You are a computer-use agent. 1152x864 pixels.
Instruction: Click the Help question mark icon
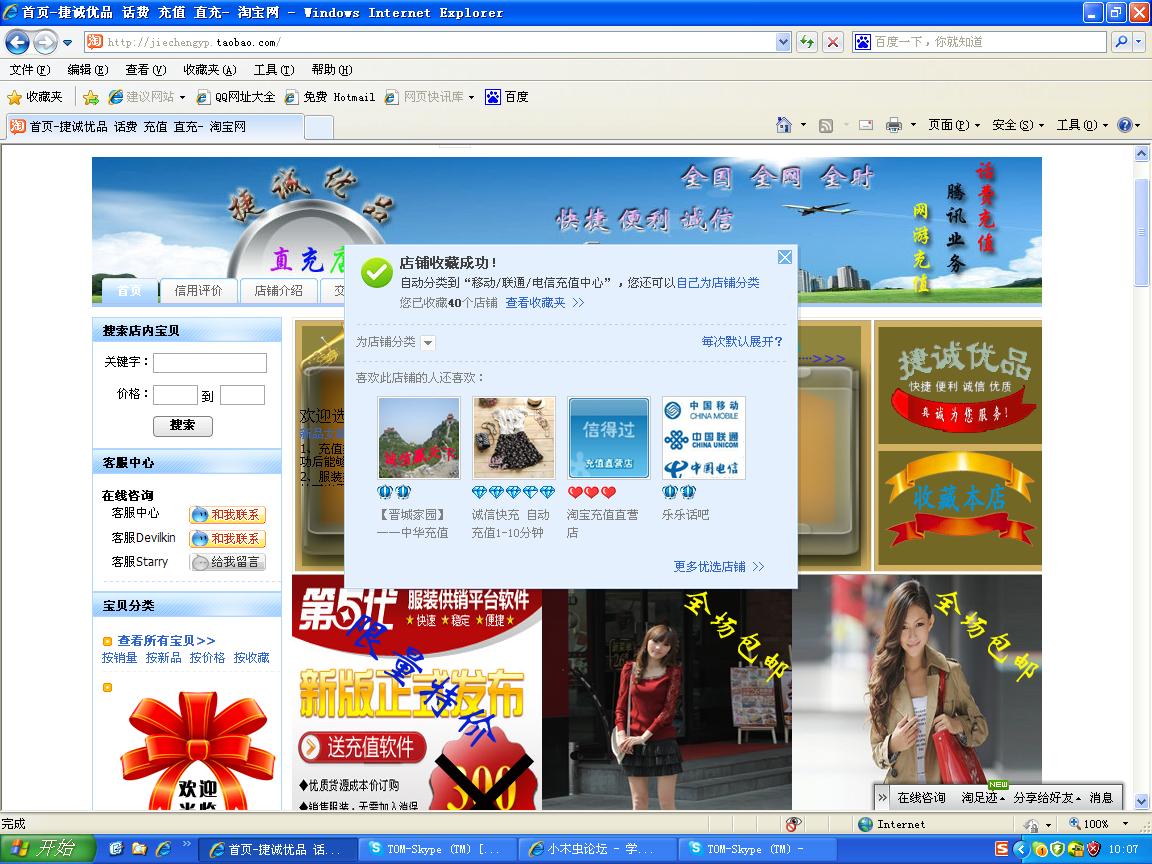click(x=1124, y=125)
